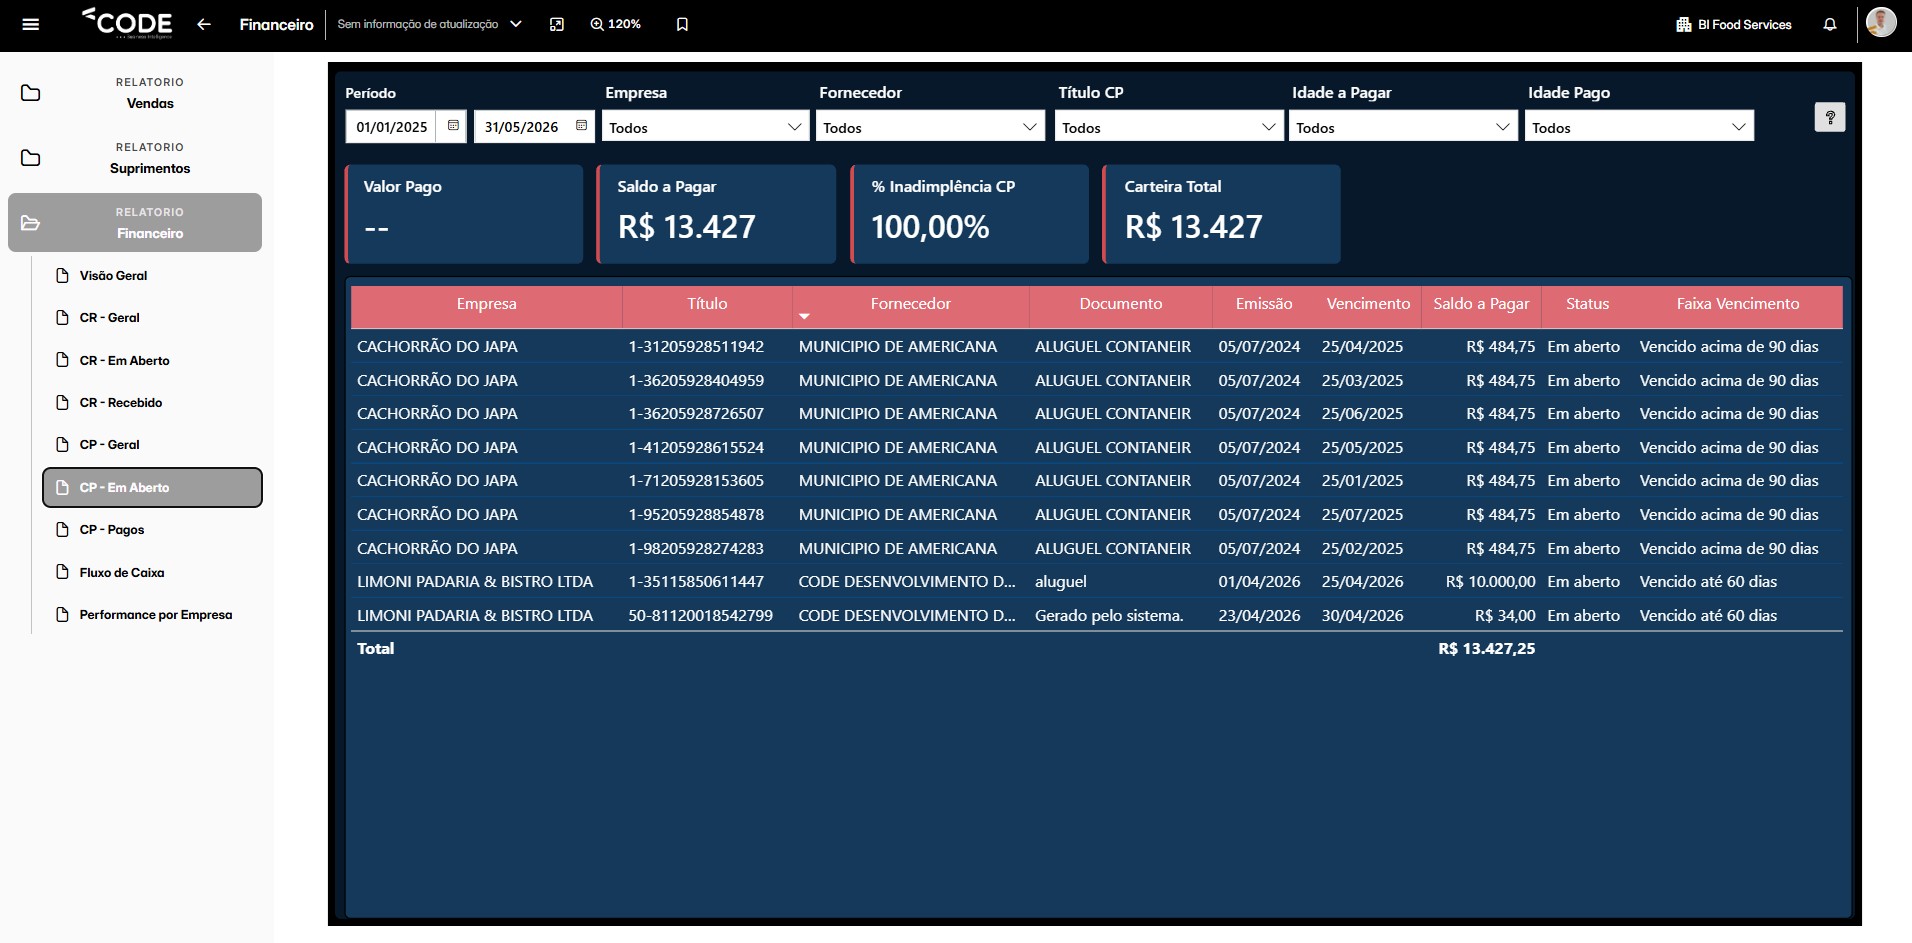Click the Faixa Vencimento column header

(x=1738, y=304)
